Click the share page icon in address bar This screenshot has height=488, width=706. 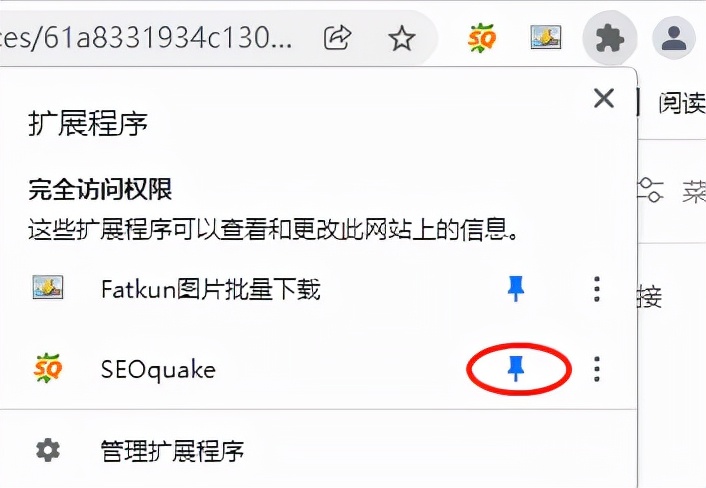pos(338,38)
